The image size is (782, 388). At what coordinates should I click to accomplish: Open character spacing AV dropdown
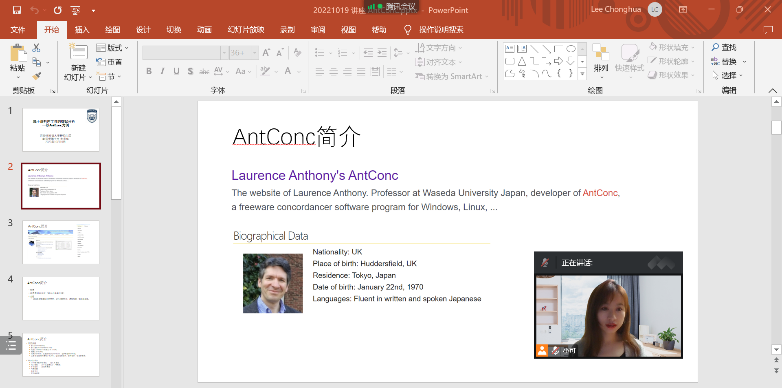(221, 71)
